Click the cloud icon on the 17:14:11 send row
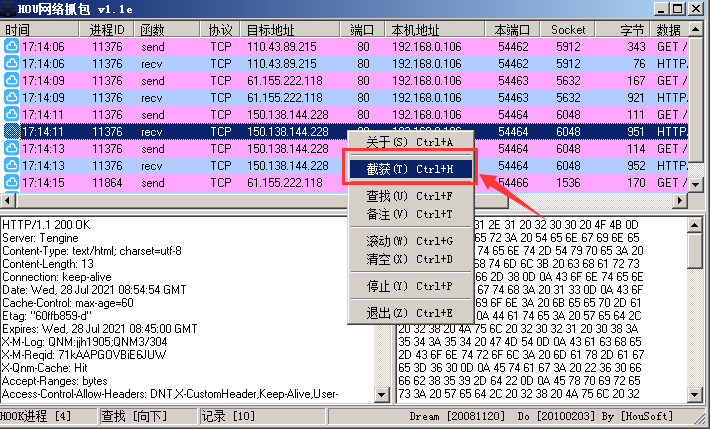 [x=11, y=115]
